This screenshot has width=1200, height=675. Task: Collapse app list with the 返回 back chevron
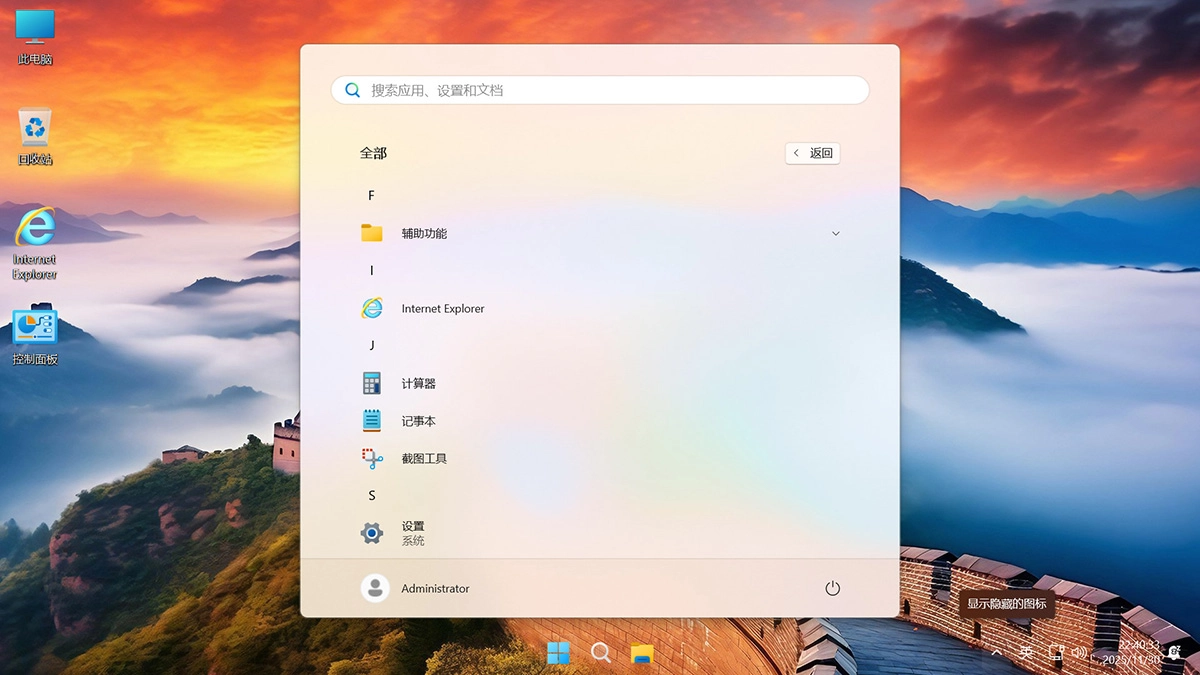point(795,152)
